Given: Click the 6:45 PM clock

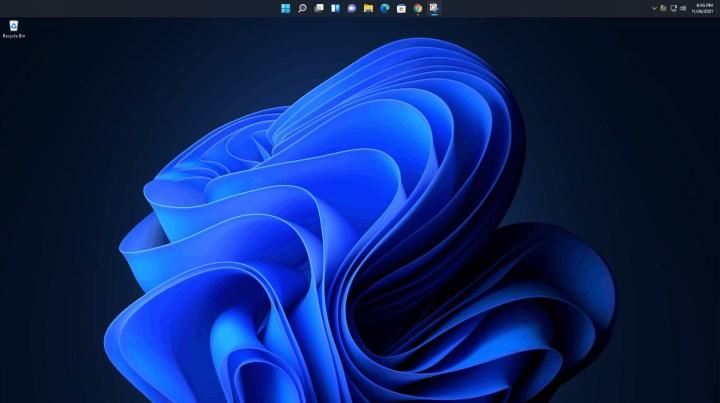Looking at the screenshot, I should click(704, 5).
